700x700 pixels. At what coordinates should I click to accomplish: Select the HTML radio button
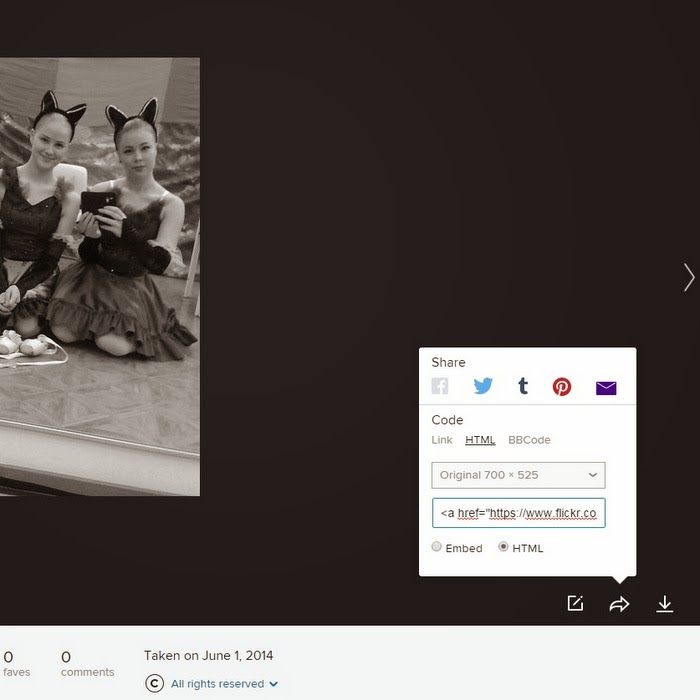coord(503,546)
